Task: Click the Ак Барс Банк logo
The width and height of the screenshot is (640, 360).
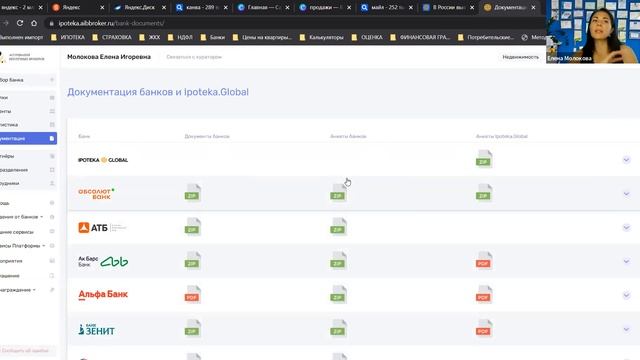Action: click(x=103, y=261)
